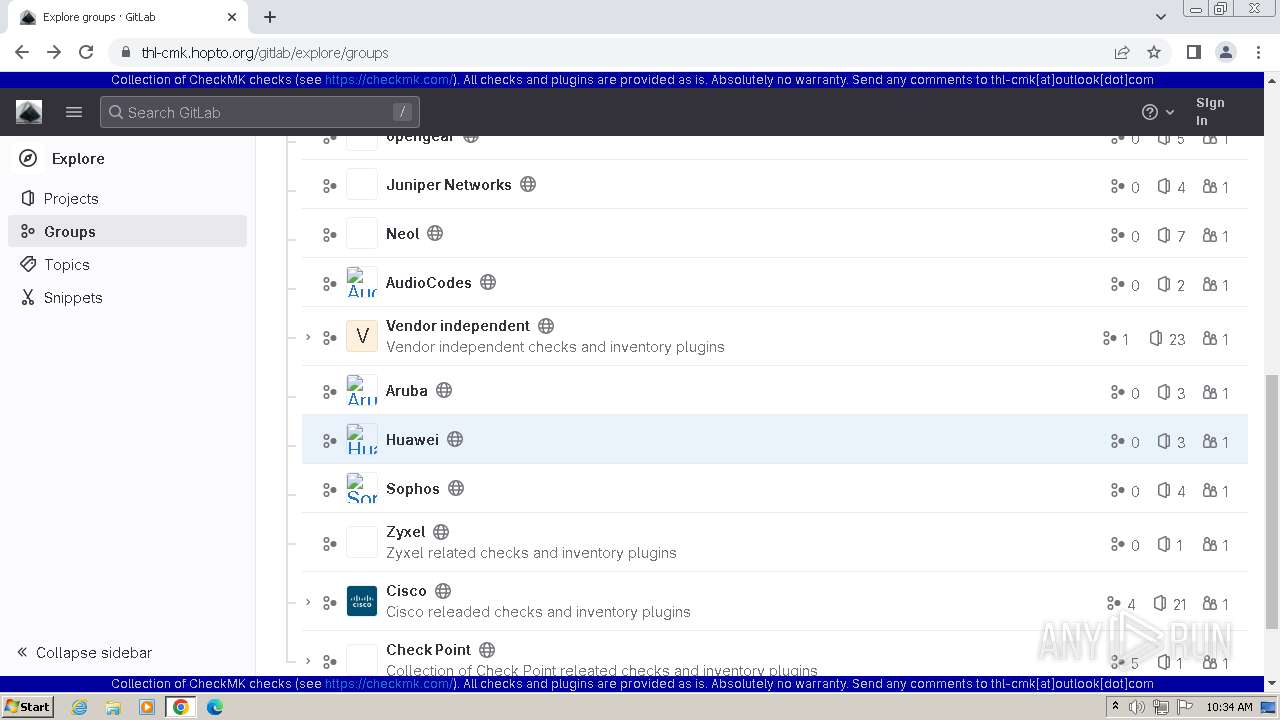Click public globe icon beside Cisco

pos(443,590)
